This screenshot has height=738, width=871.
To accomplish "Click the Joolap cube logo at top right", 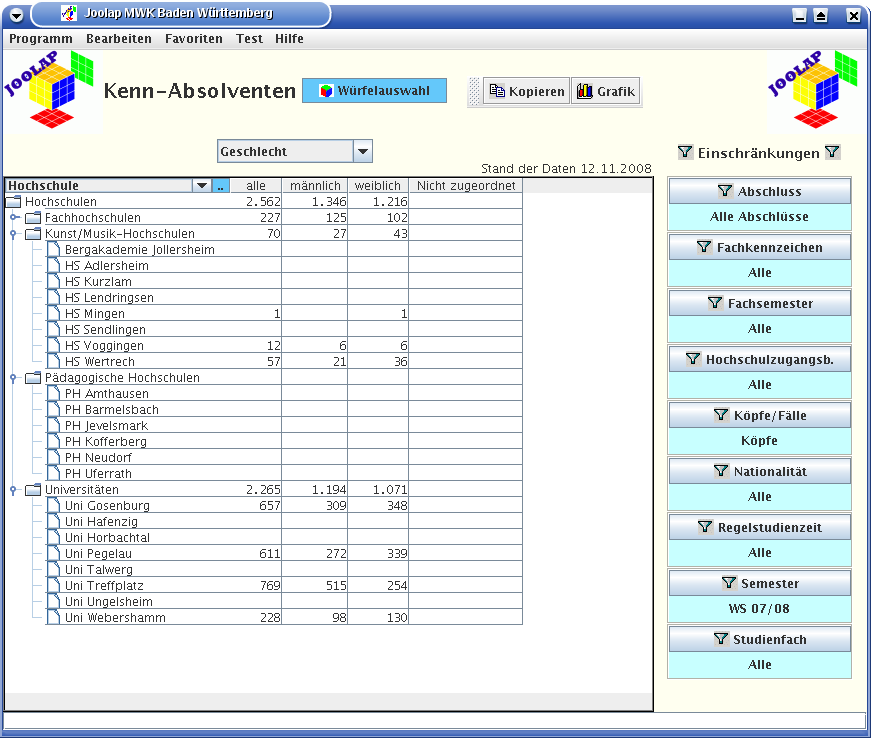I will (813, 91).
